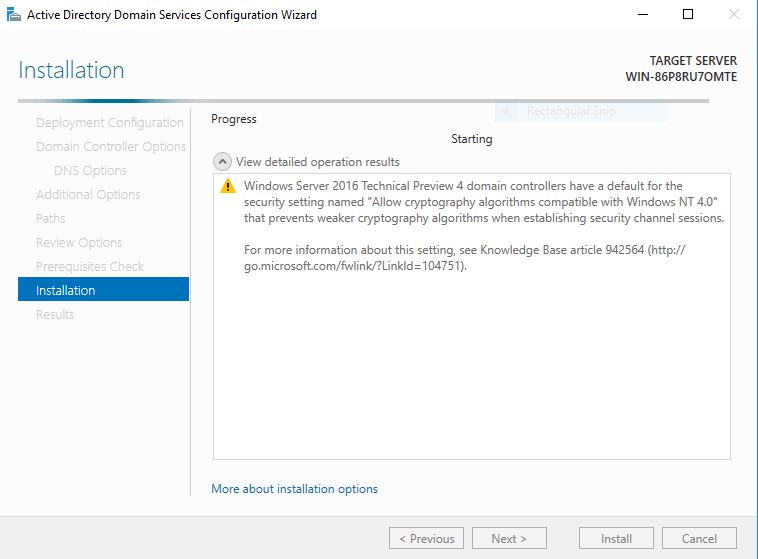This screenshot has width=758, height=559.
Task: Click the Install button
Action: pyautogui.click(x=616, y=538)
